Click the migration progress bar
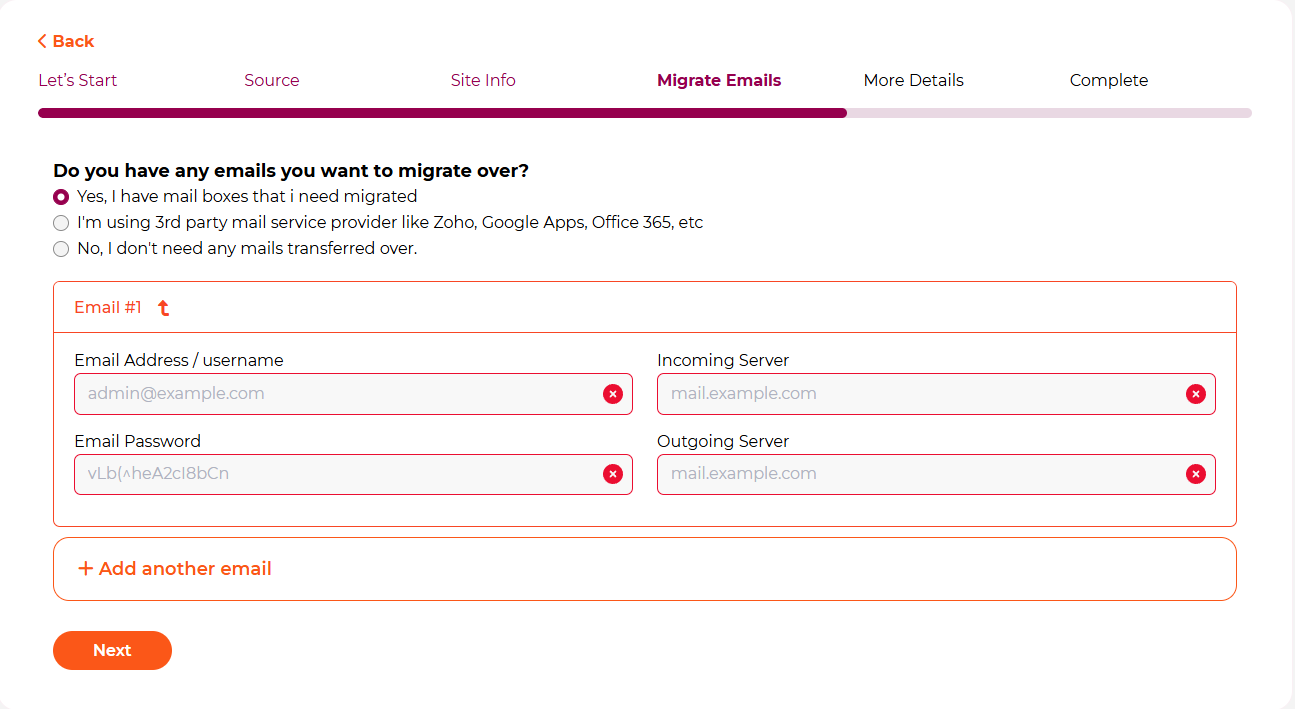1295x709 pixels. click(645, 113)
